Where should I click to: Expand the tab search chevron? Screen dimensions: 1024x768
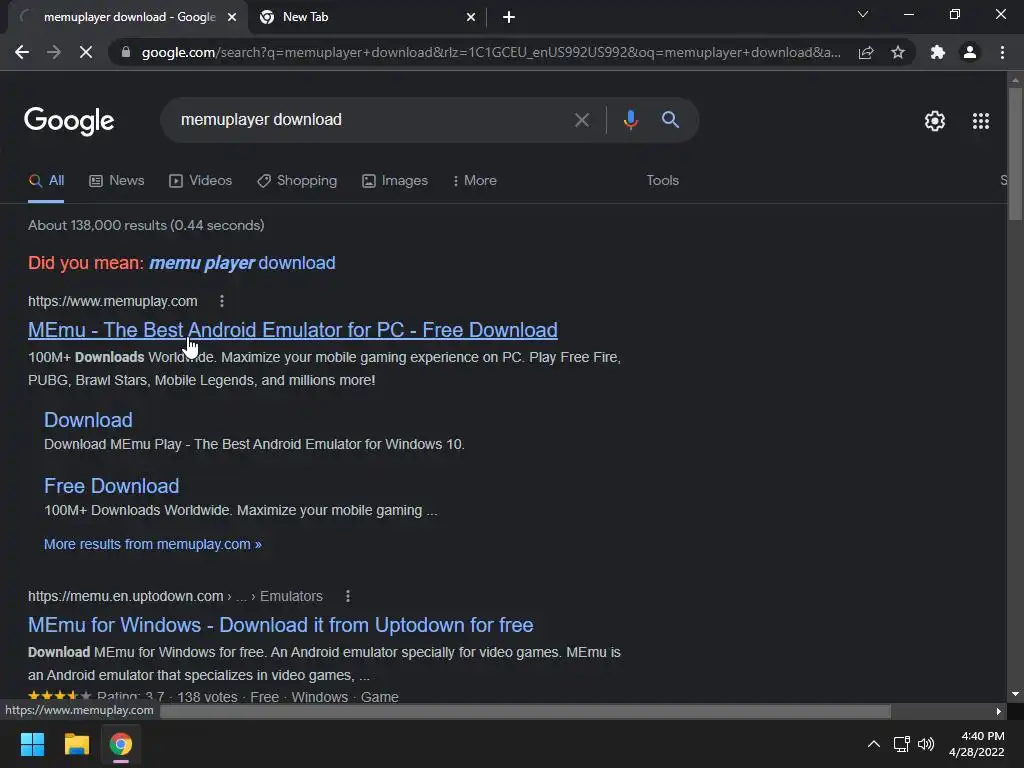coord(863,14)
